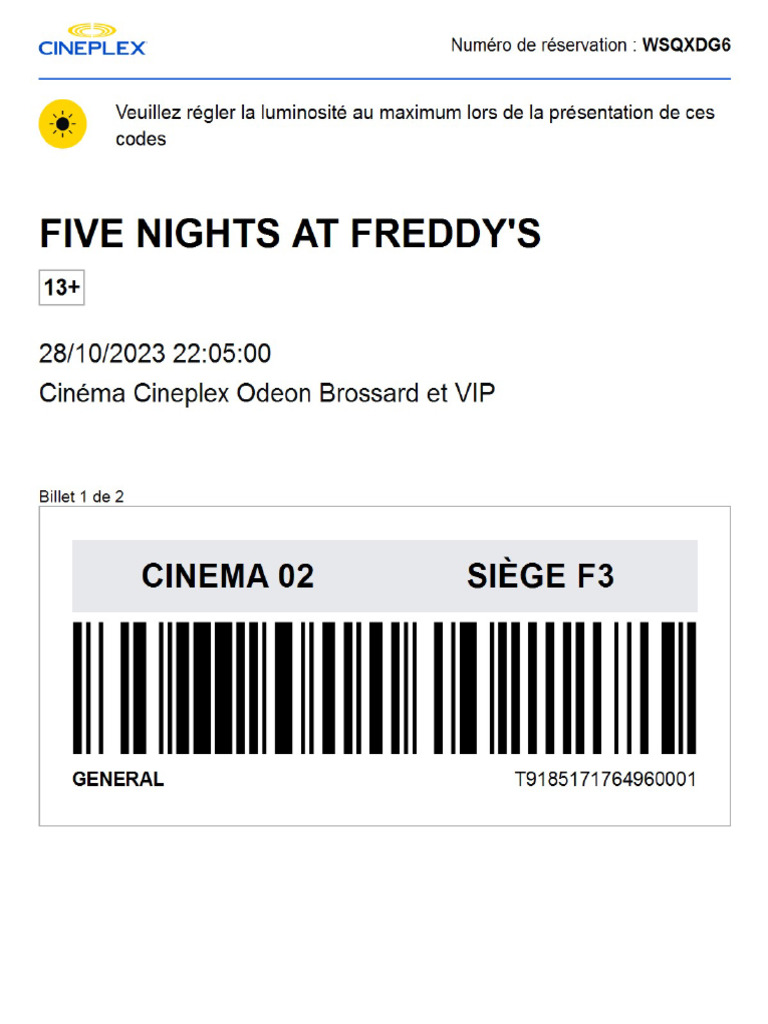768x1024 pixels.
Task: Click the word codes in the instruction
Action: 140,139
